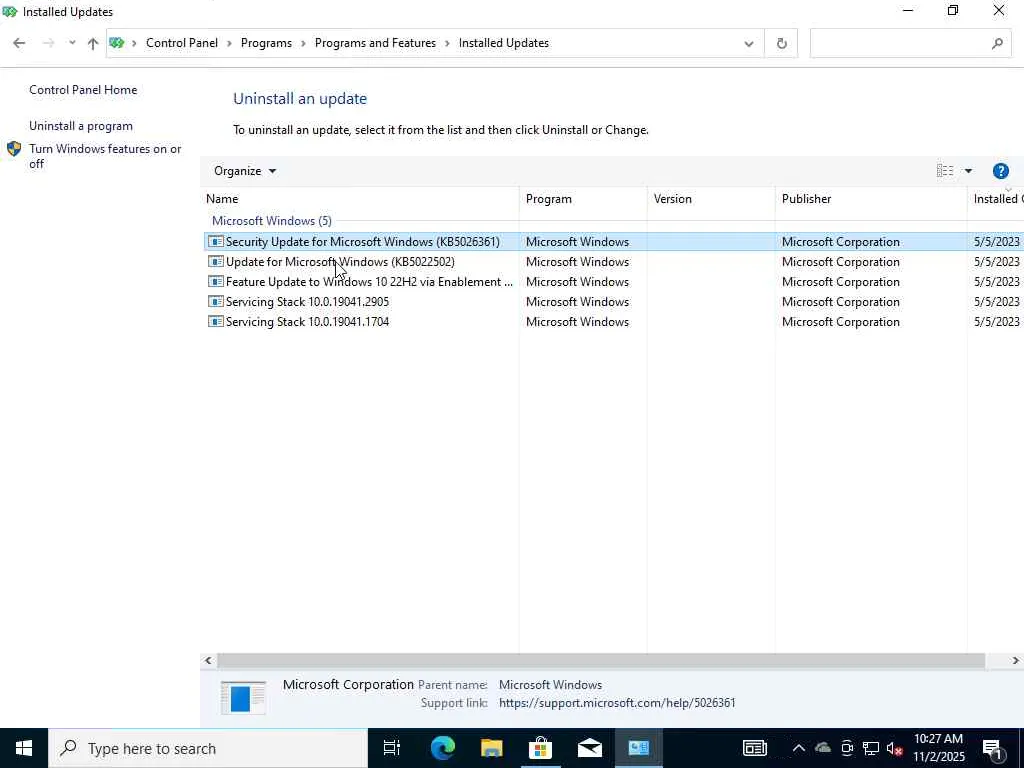Click icon of Feature Update 22H2 row
1024x768 pixels.
point(216,281)
